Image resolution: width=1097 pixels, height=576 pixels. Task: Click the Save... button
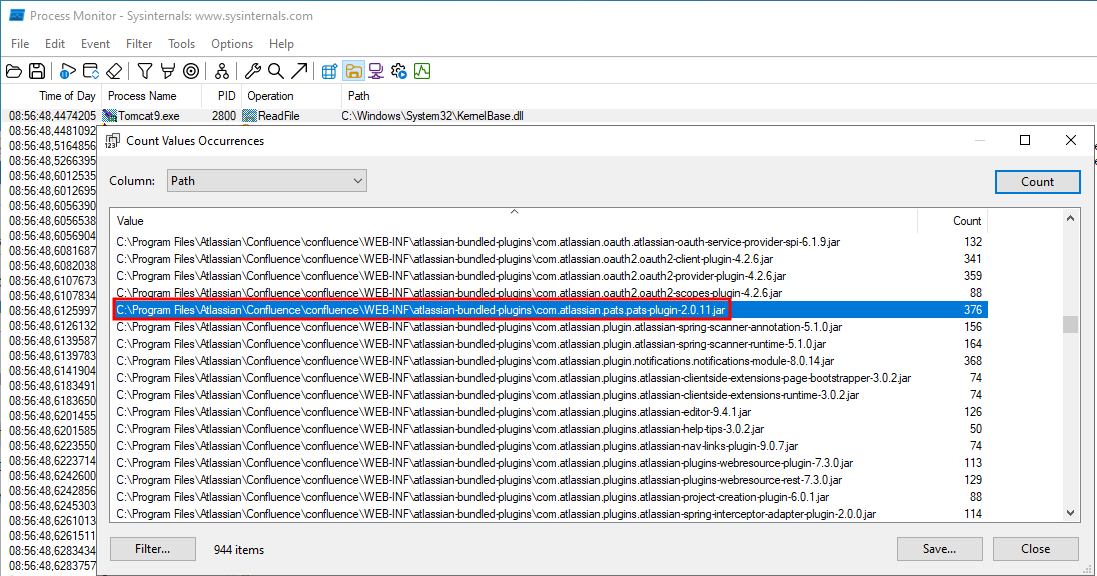(x=939, y=549)
